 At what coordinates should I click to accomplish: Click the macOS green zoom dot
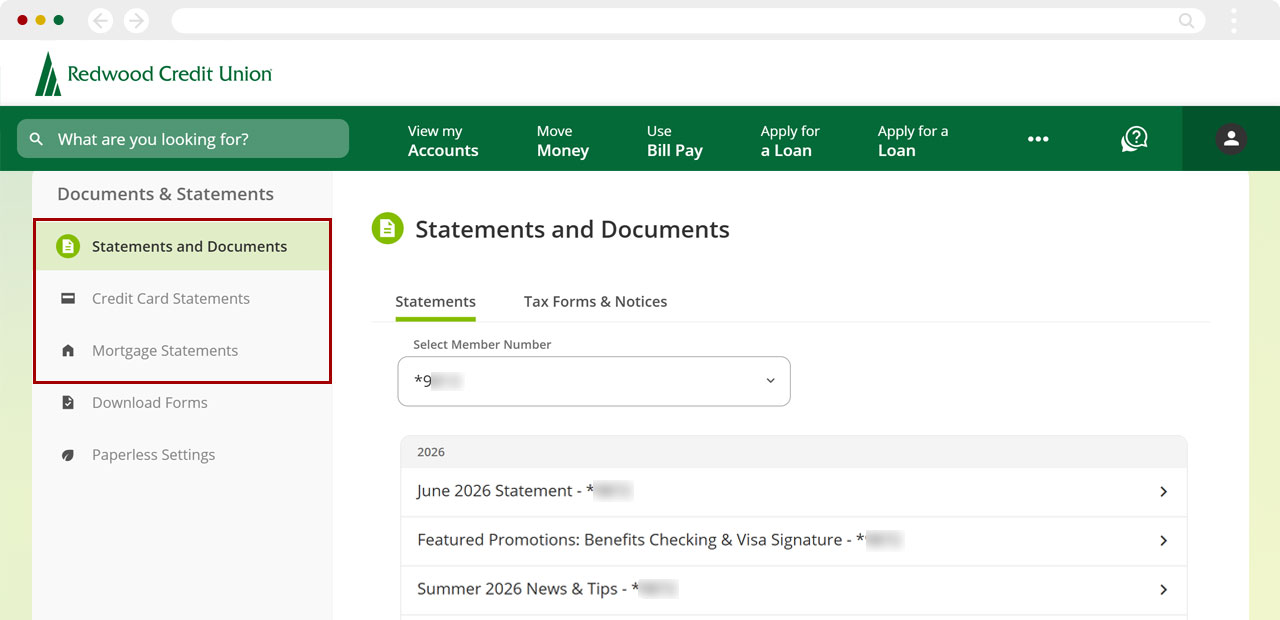tap(59, 20)
